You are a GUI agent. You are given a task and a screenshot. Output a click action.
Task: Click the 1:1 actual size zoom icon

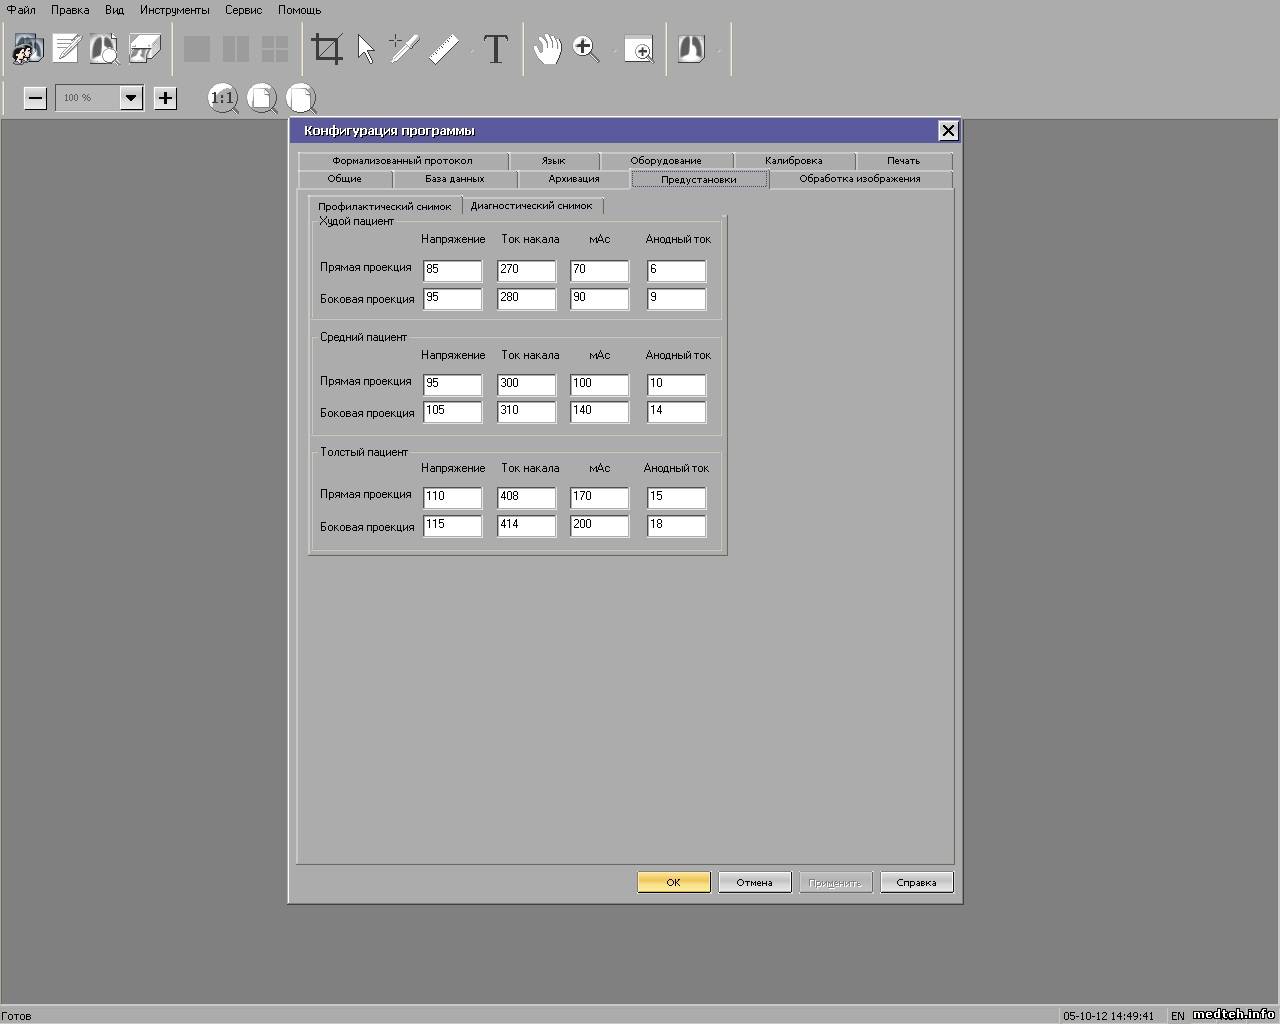click(222, 98)
